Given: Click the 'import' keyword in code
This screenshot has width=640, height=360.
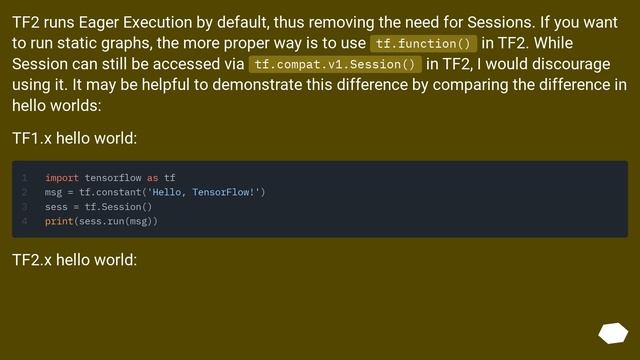Looking at the screenshot, I should tap(62, 178).
